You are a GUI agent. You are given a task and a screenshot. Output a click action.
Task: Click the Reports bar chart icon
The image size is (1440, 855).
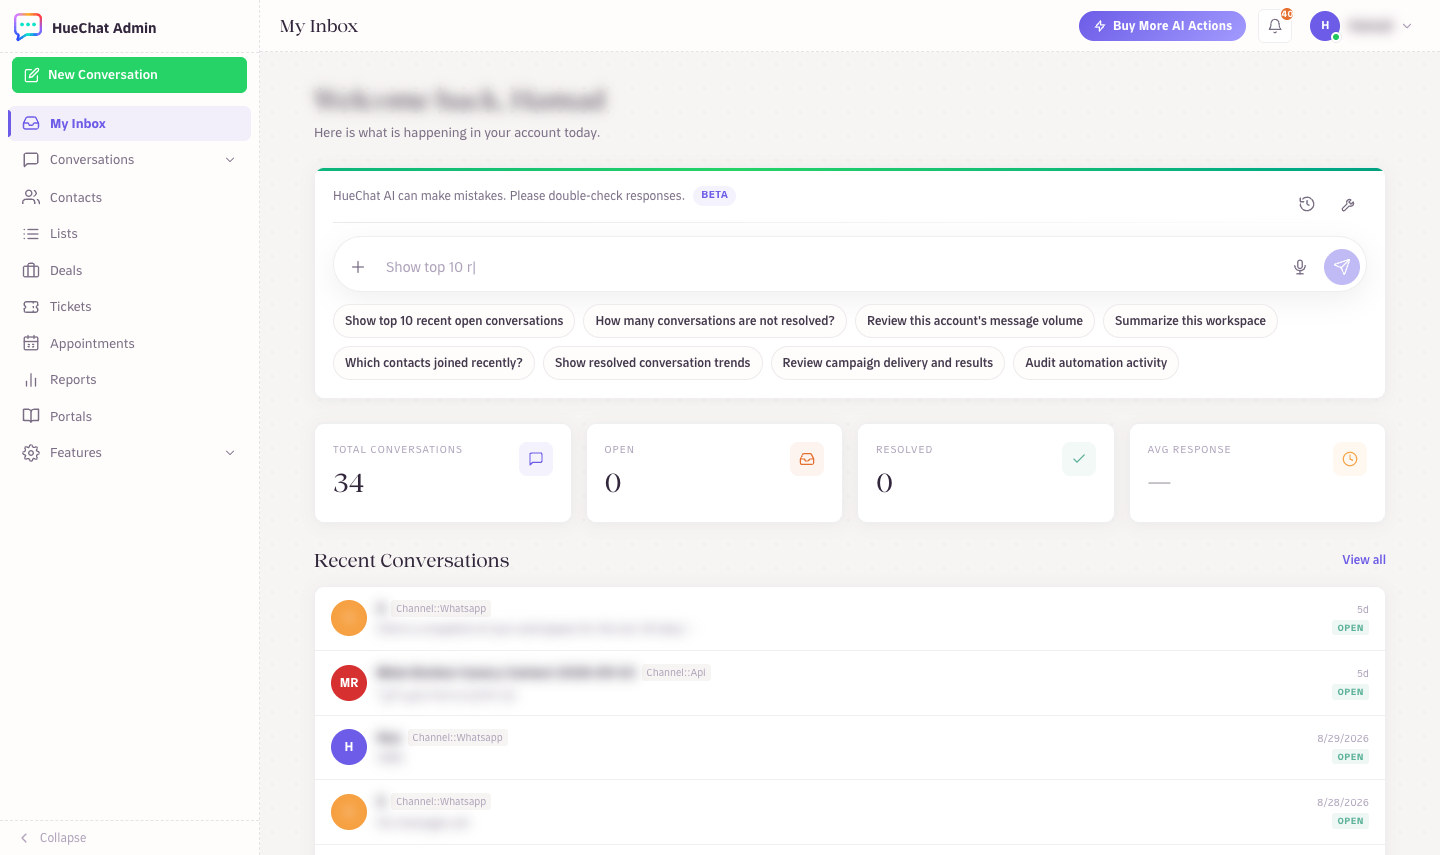[x=31, y=380]
